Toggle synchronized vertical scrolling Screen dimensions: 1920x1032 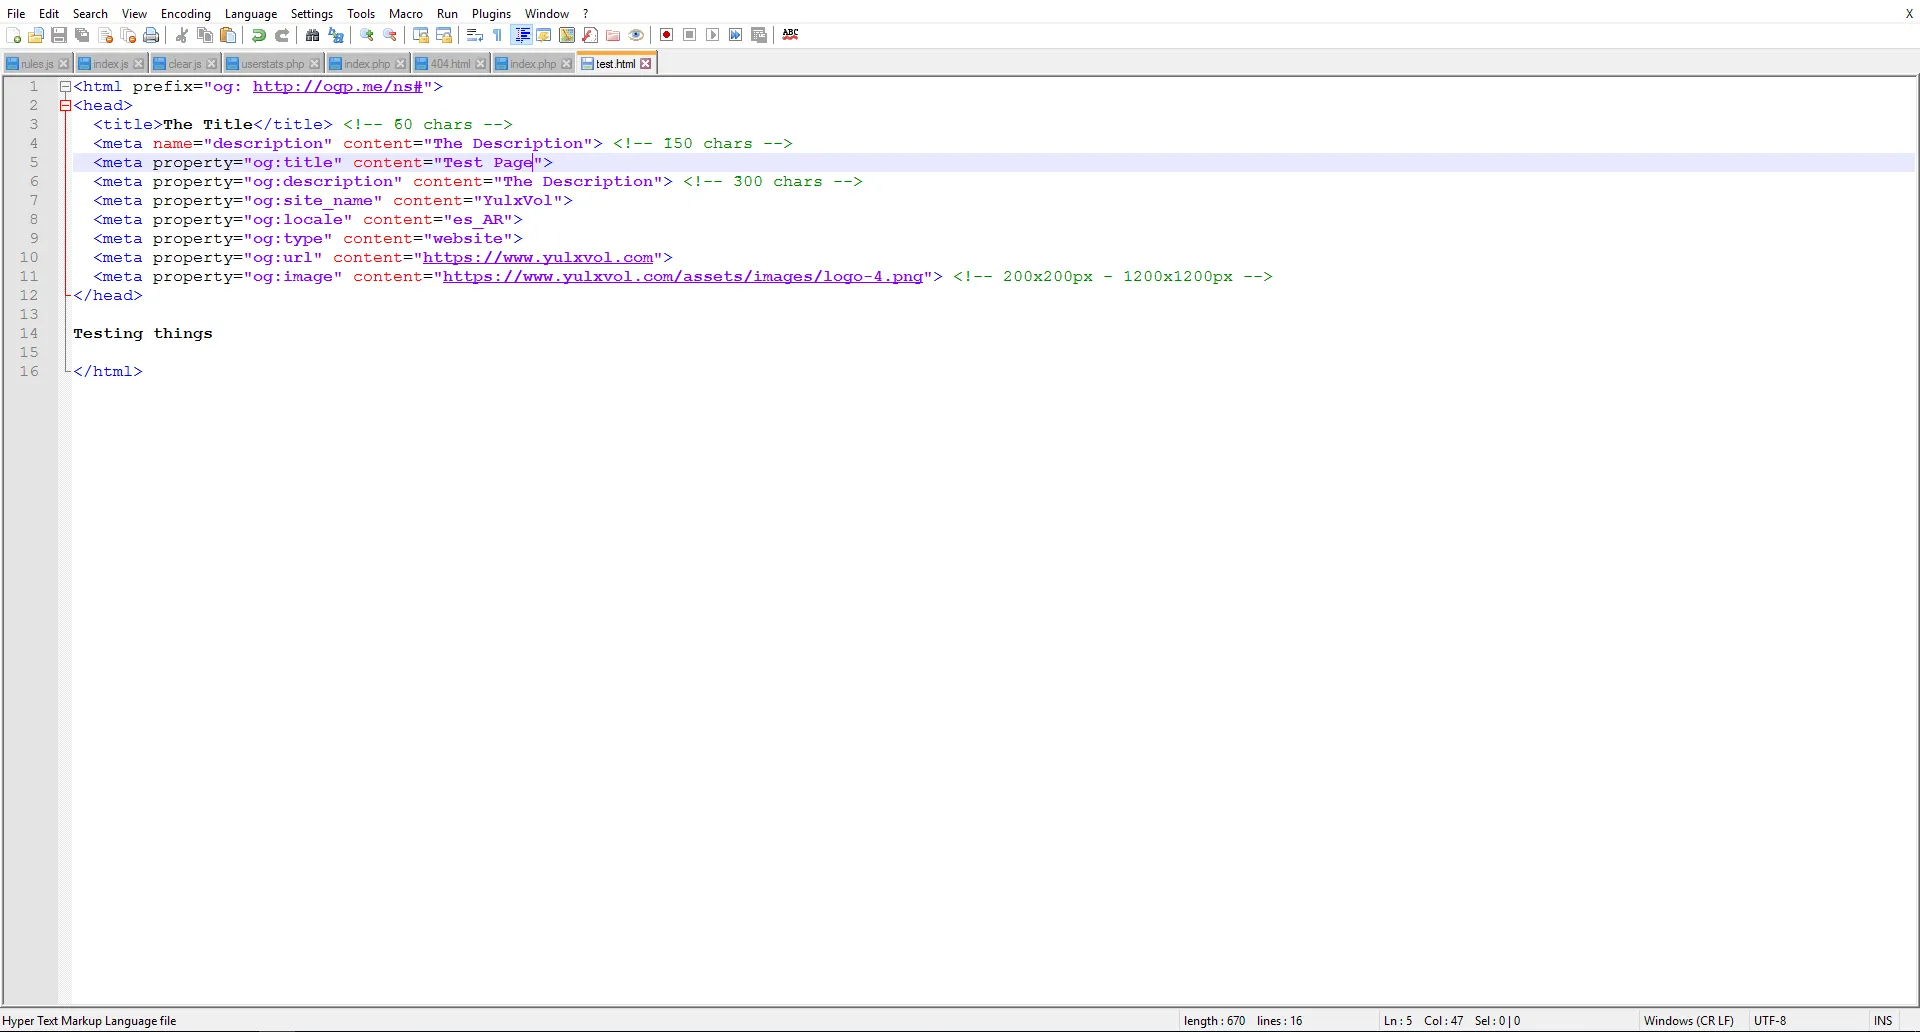[x=421, y=35]
